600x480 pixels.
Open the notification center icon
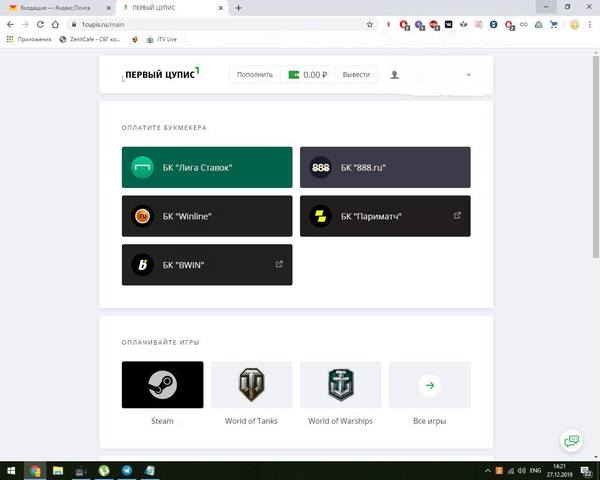[x=586, y=471]
